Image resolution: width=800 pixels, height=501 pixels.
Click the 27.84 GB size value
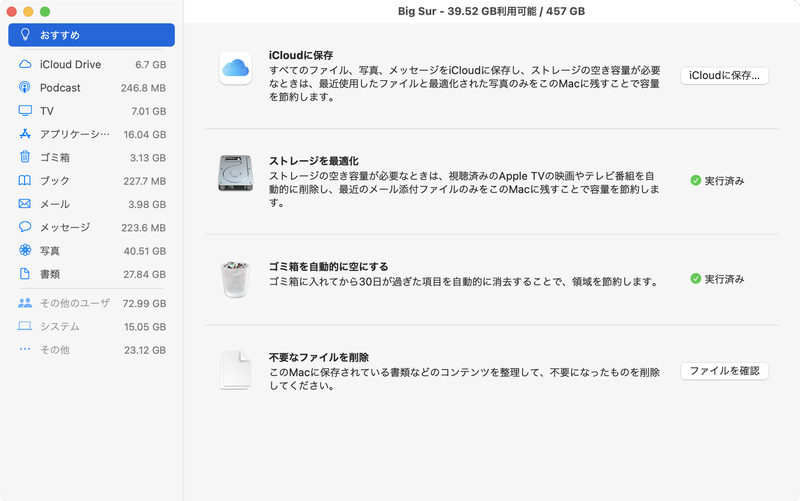click(144, 274)
